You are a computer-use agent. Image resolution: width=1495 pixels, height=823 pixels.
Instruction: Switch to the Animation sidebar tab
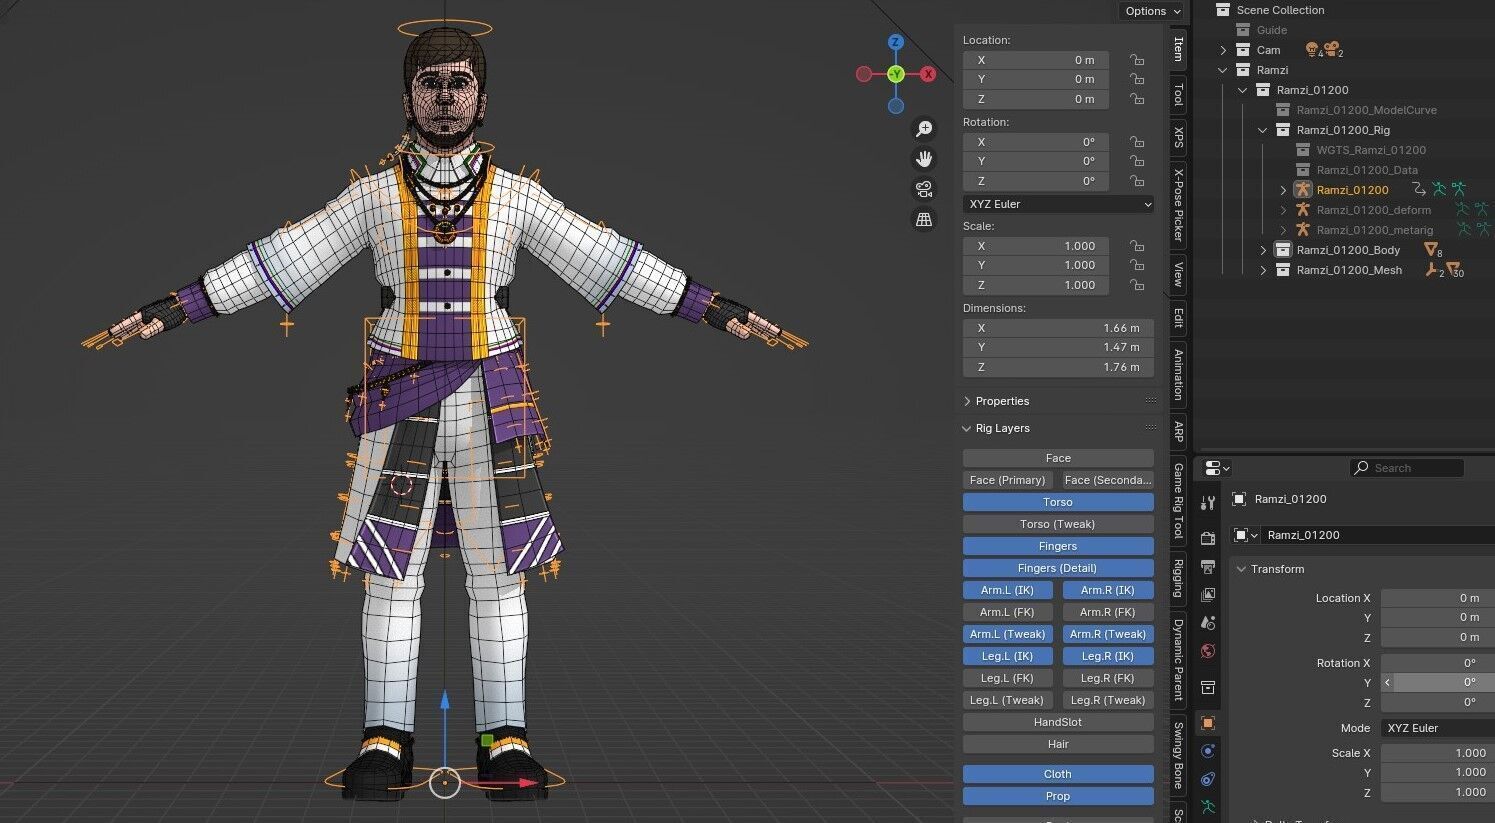[1178, 374]
